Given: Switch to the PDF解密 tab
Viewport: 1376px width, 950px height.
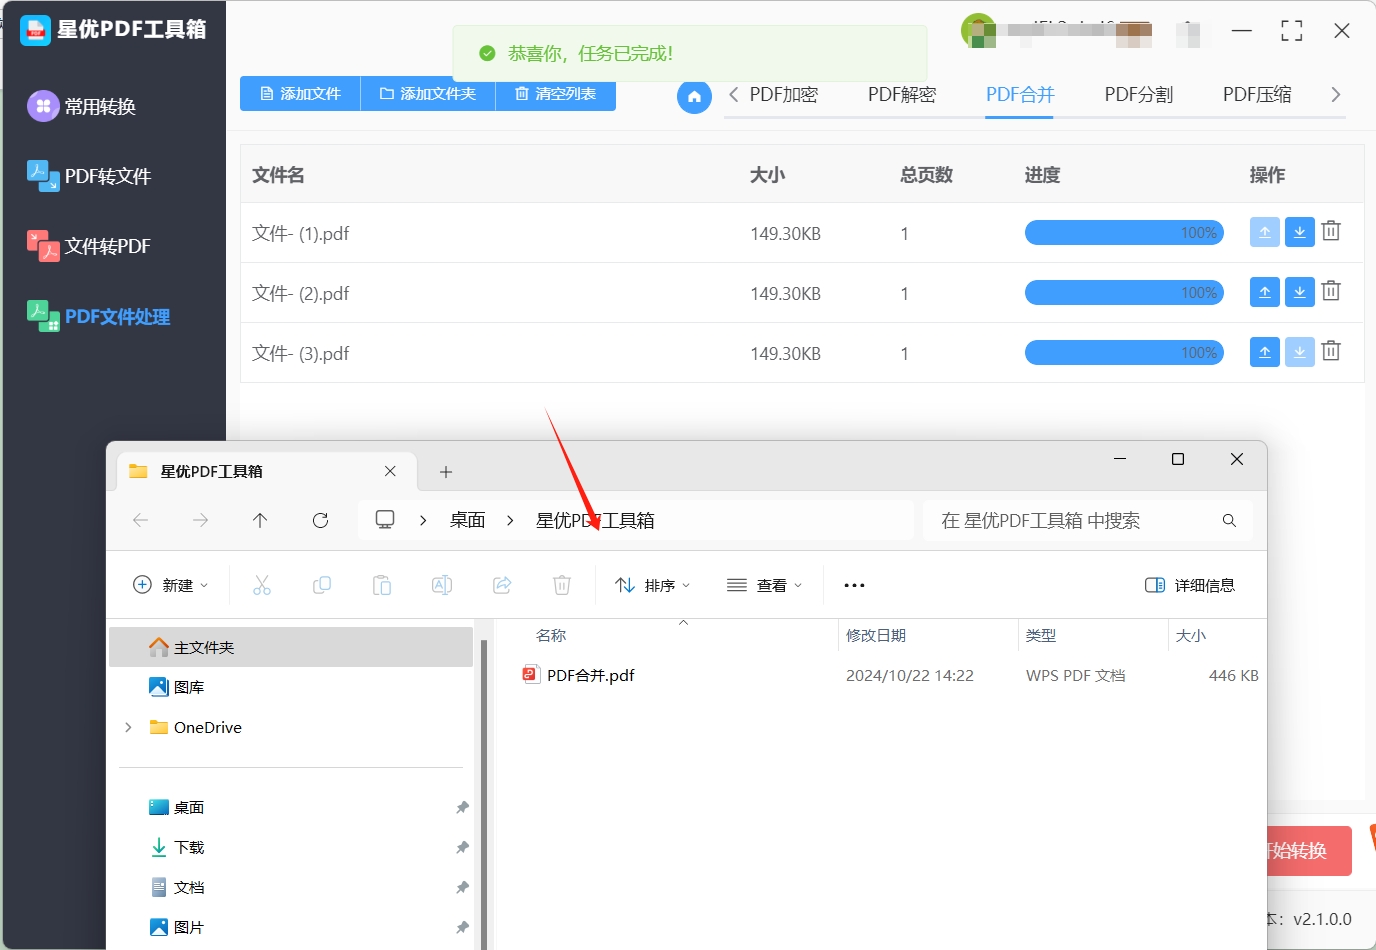Looking at the screenshot, I should [x=902, y=95].
